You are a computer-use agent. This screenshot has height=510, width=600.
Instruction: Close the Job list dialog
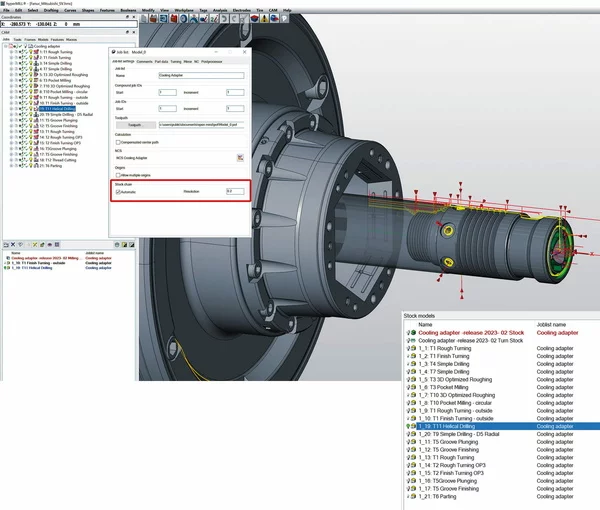246,50
